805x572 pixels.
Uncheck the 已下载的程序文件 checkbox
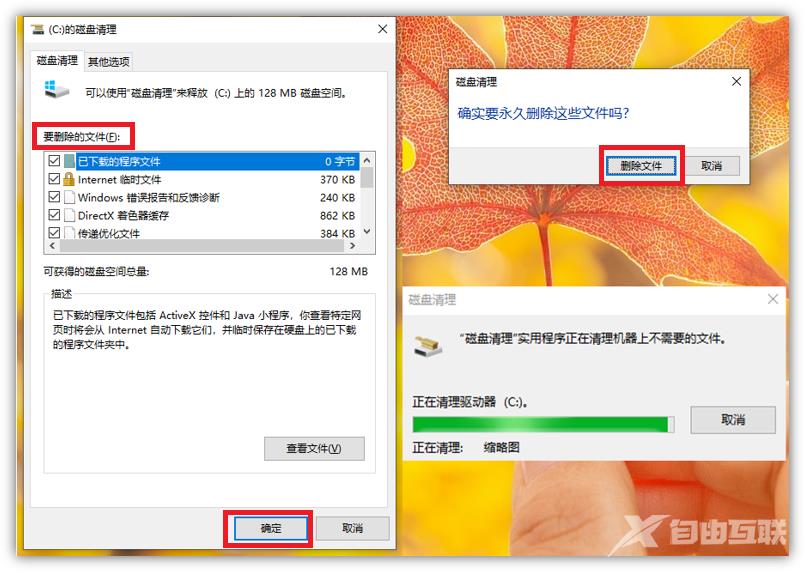click(54, 161)
